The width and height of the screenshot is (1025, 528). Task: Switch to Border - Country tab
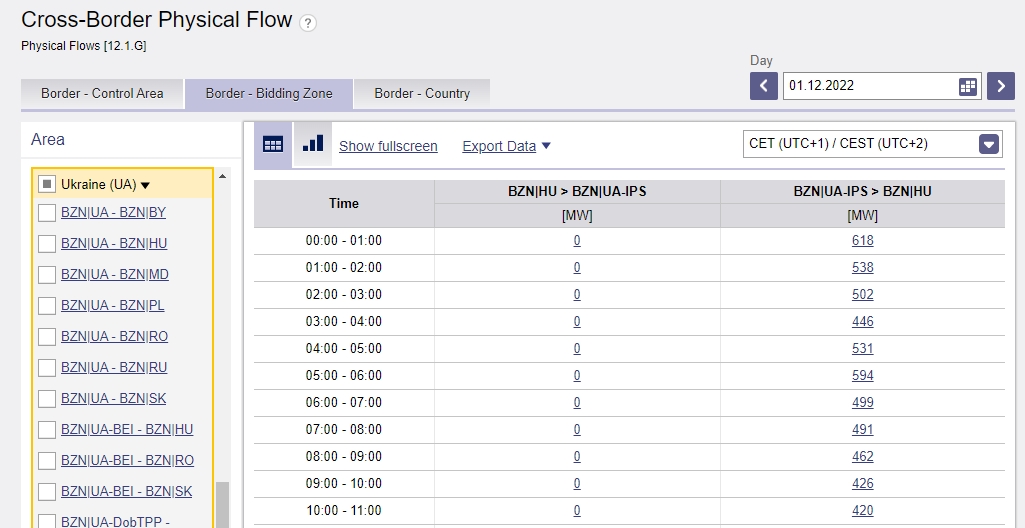click(x=422, y=93)
